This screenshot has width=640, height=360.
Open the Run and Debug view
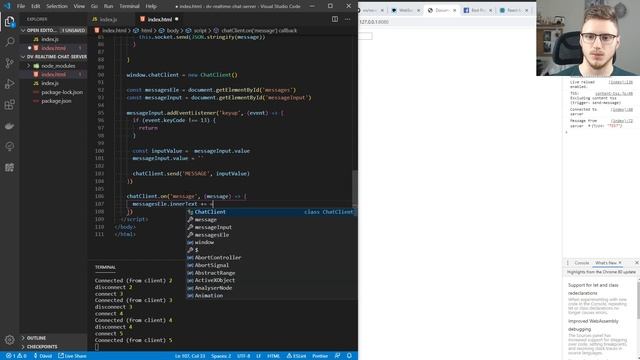point(9,84)
